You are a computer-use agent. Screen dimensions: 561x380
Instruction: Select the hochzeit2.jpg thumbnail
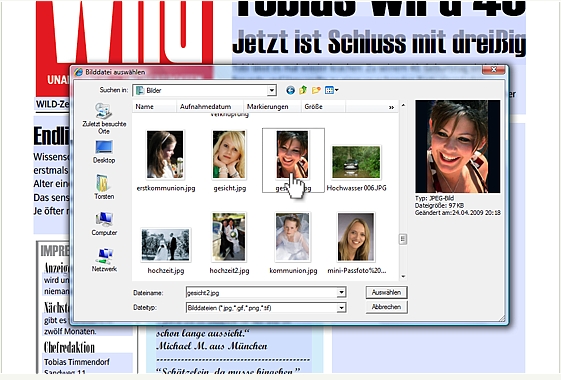[x=229, y=237]
